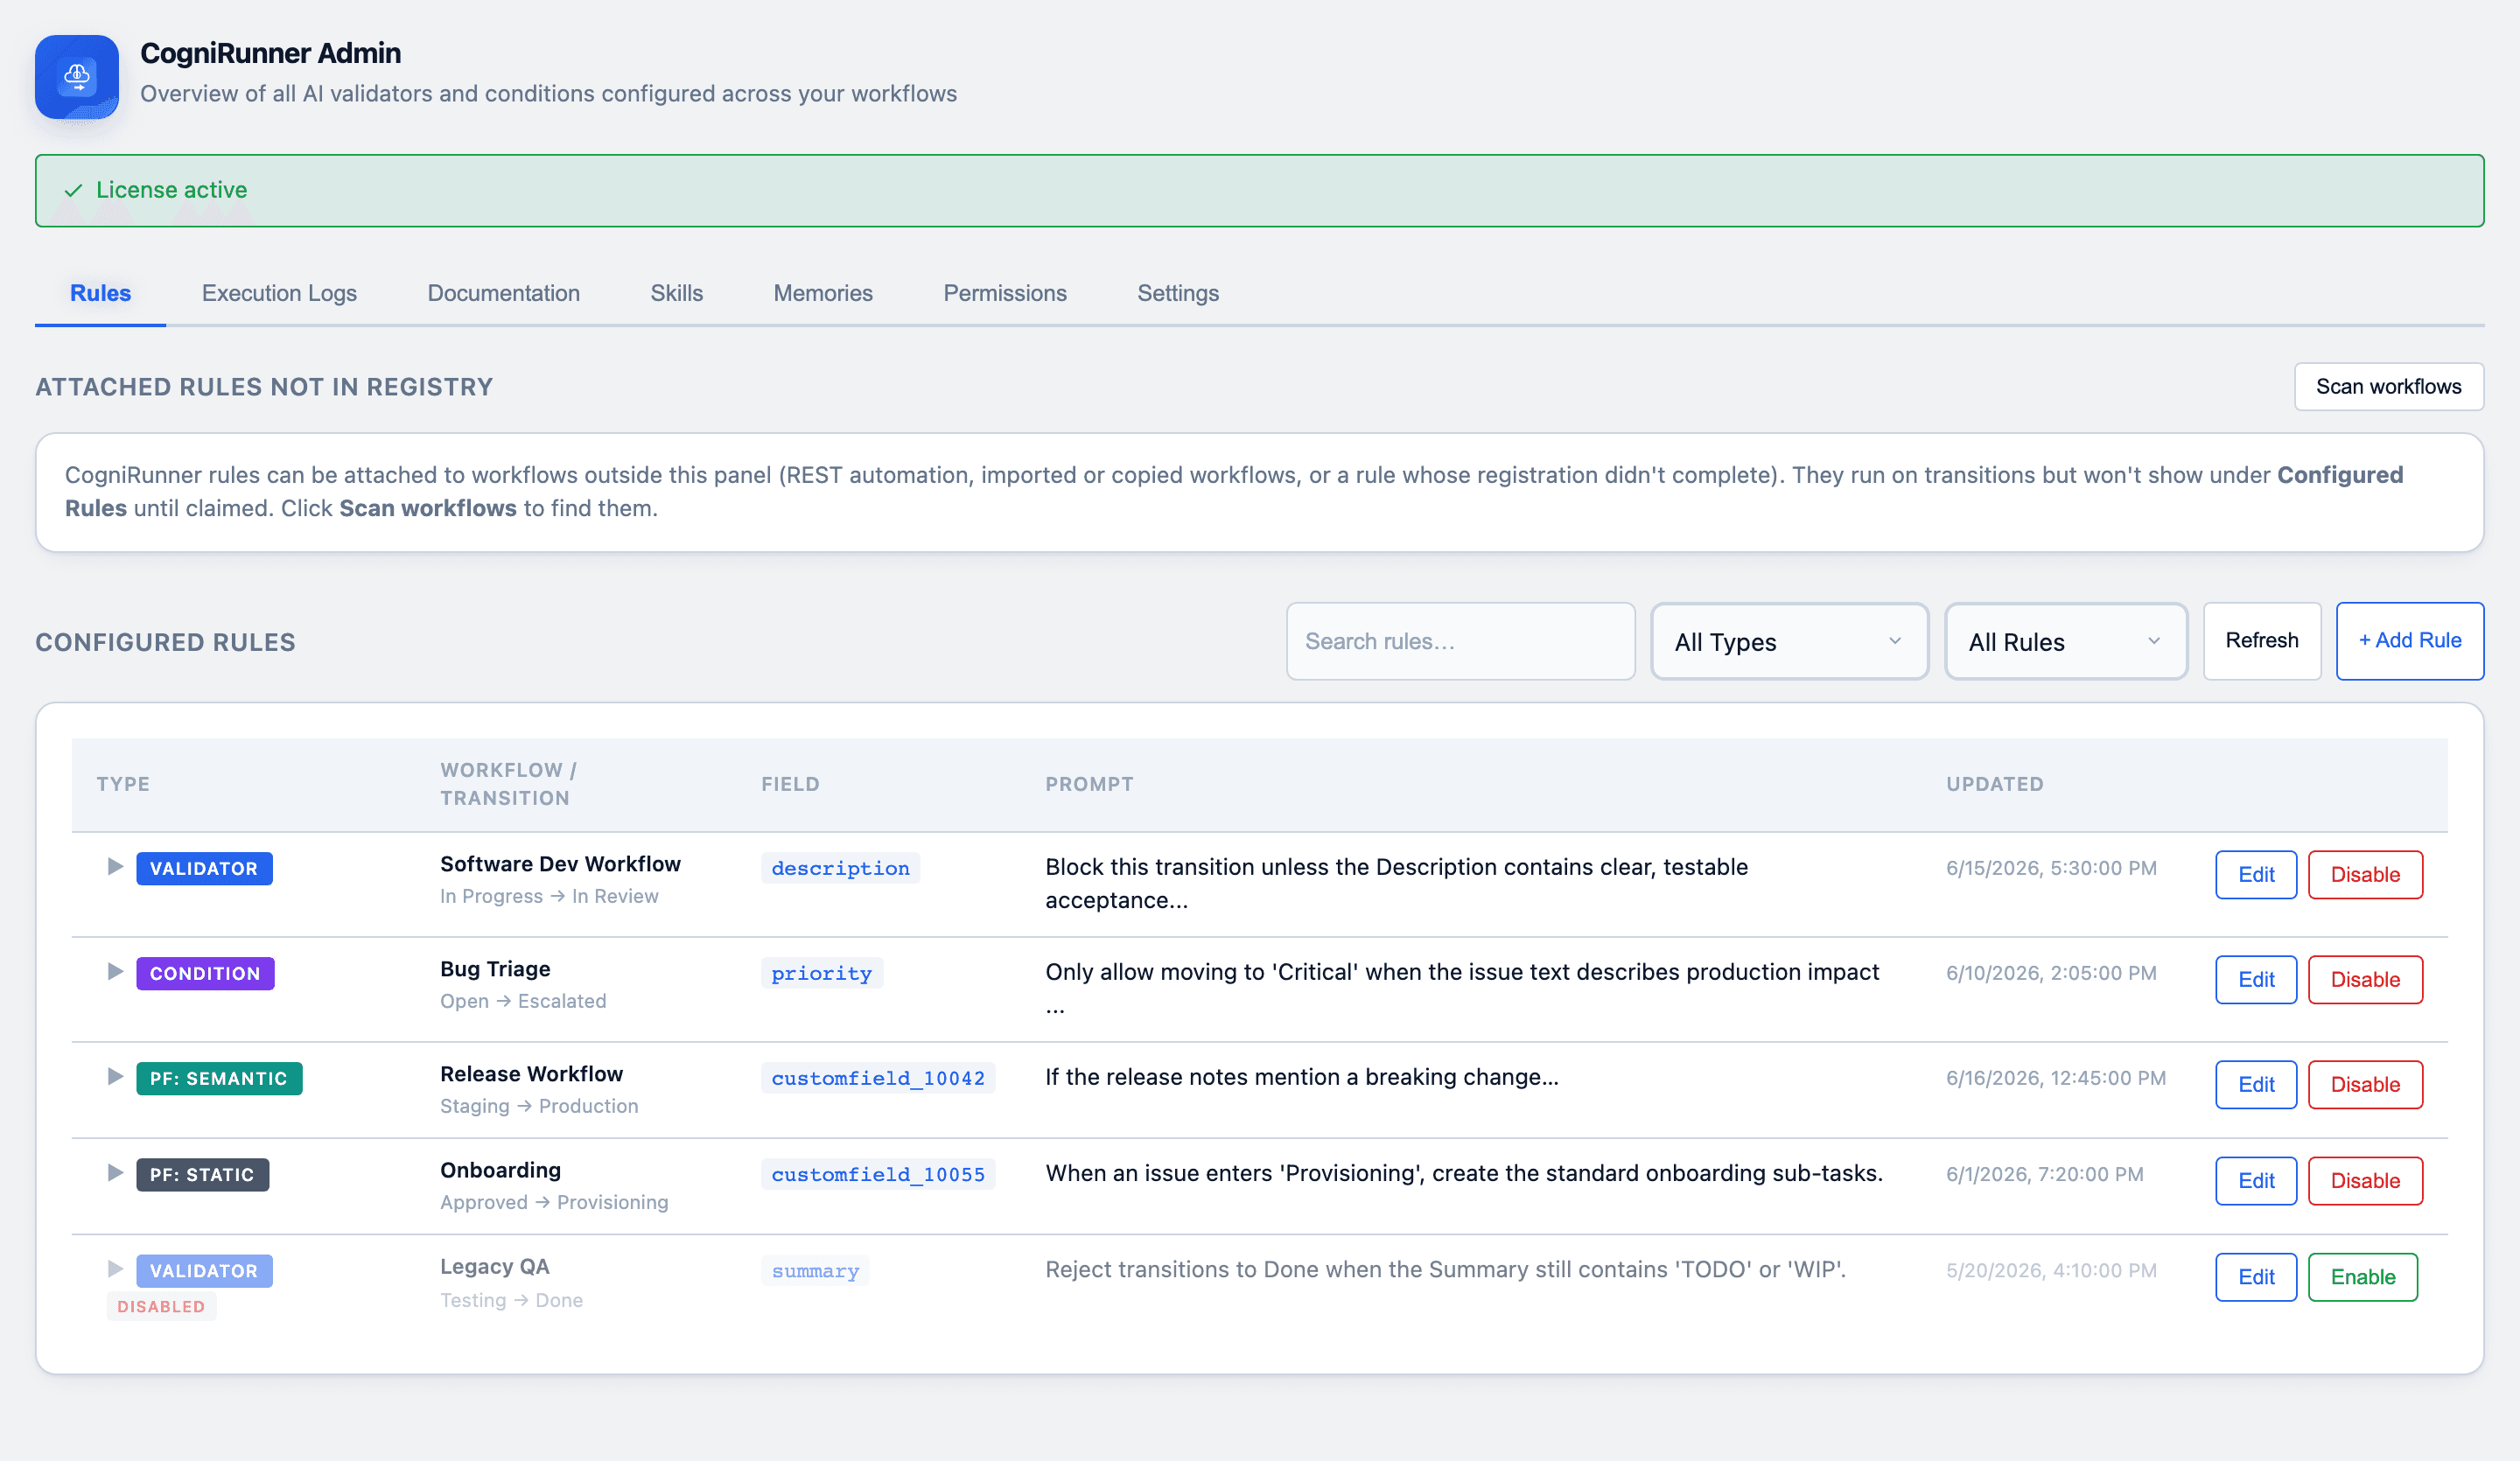Viewport: 2520px width, 1461px height.
Task: Click the Bug Triage workflow name
Action: coord(495,969)
